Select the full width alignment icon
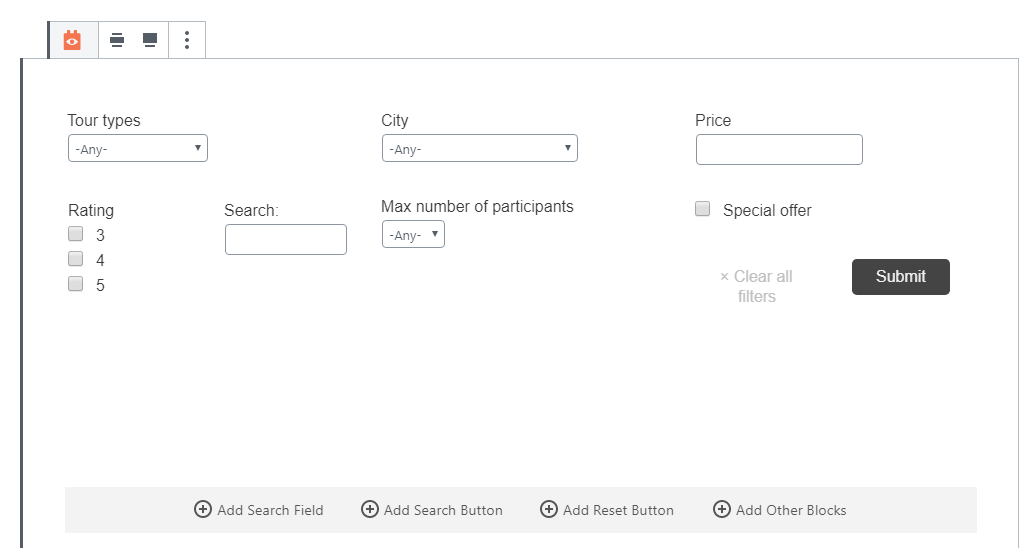This screenshot has width=1036, height=548. (150, 40)
